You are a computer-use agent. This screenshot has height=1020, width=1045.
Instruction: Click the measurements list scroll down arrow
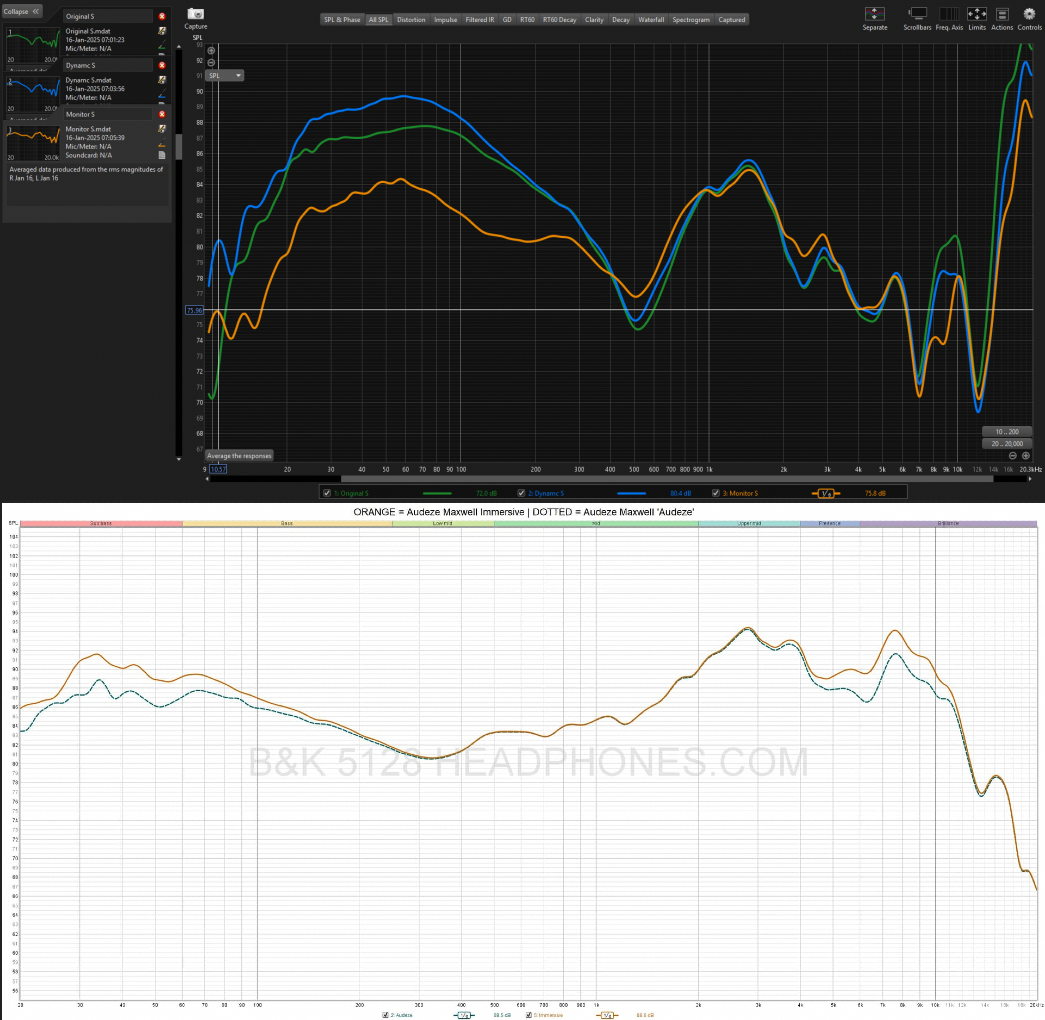[x=179, y=459]
